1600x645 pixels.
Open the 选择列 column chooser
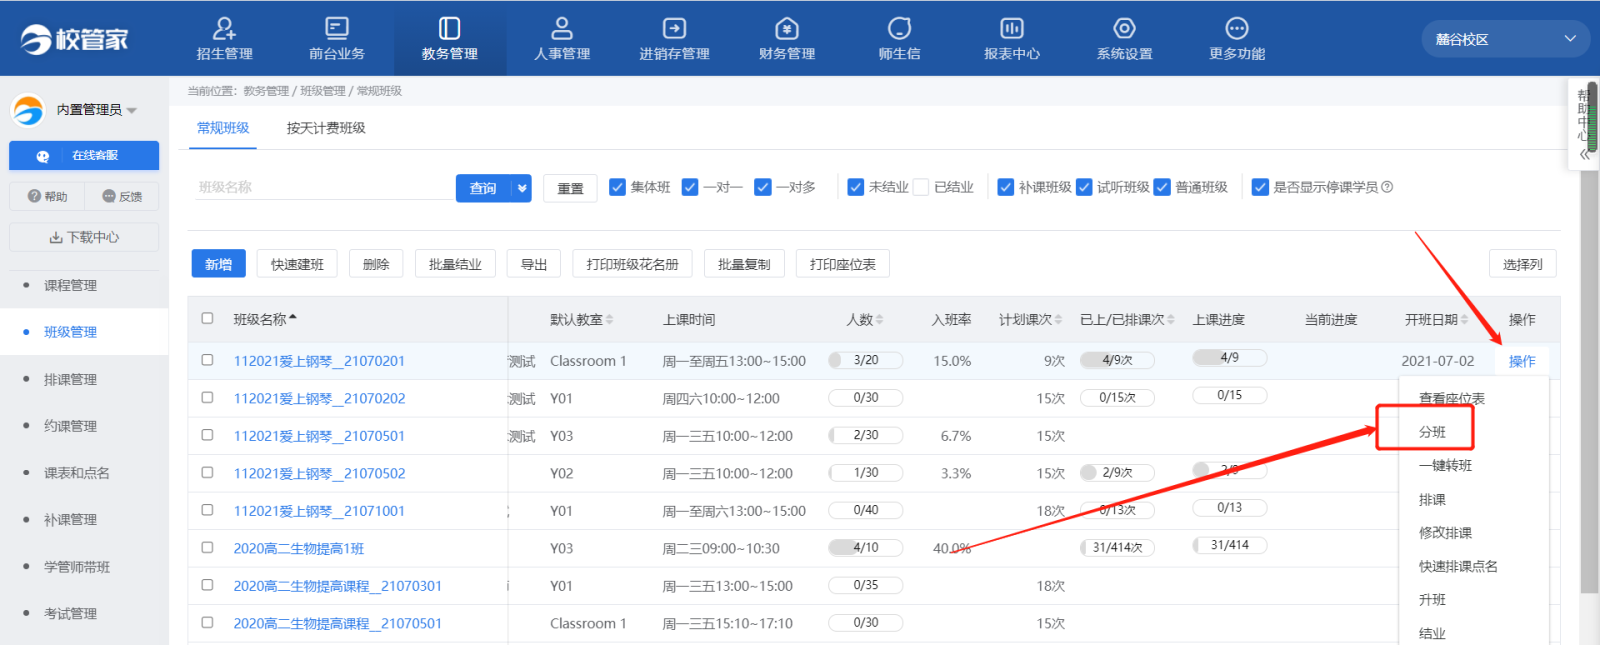tap(1522, 264)
